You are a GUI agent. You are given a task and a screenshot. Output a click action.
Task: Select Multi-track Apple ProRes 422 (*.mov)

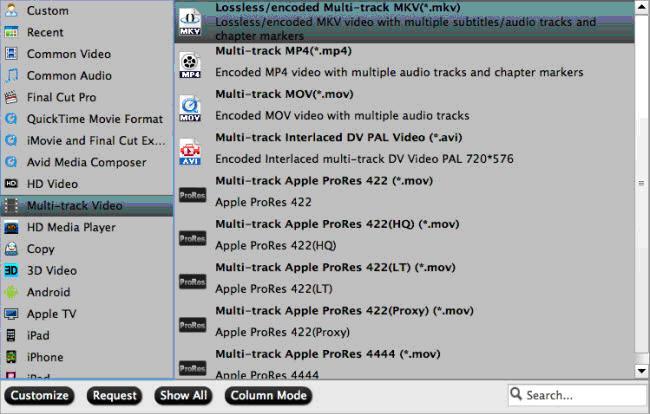coord(404,195)
